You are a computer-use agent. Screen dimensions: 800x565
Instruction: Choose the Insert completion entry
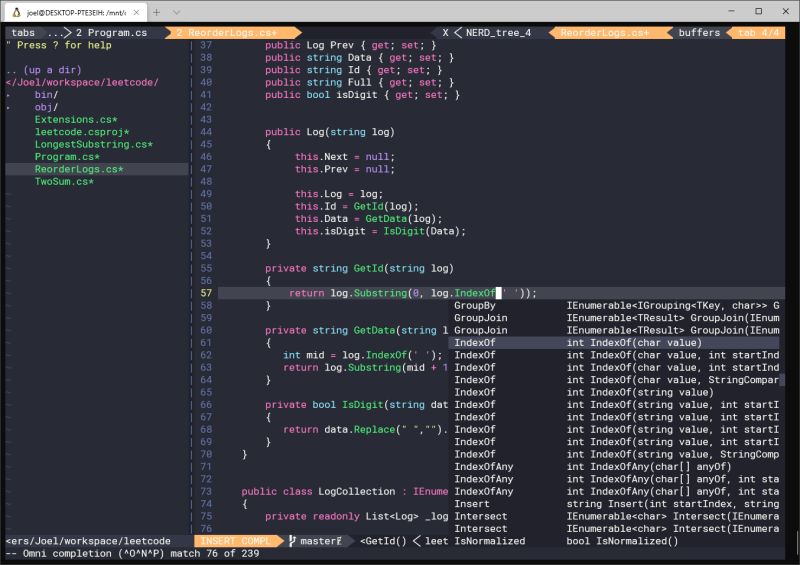click(x=614, y=504)
